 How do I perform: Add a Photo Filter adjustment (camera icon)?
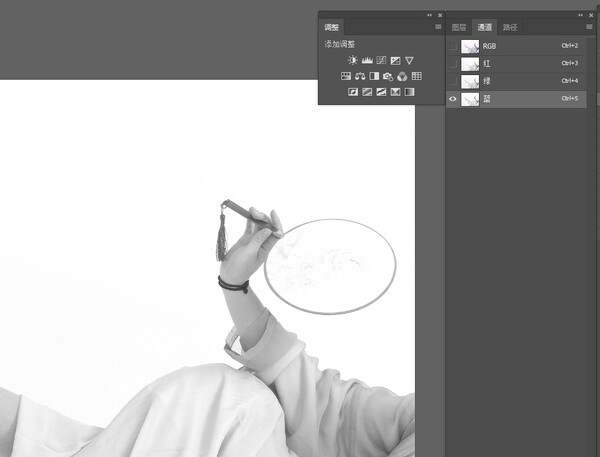(x=388, y=77)
